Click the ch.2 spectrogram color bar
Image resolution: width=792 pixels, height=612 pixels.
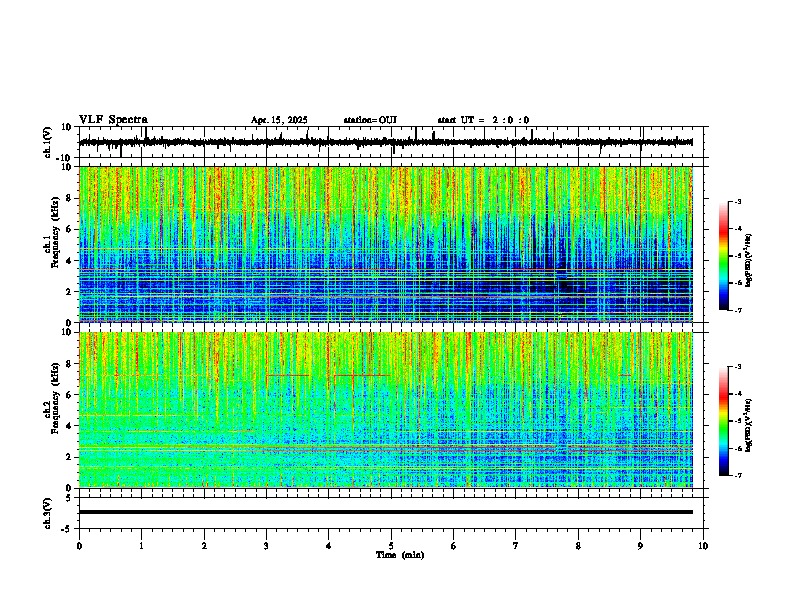click(724, 421)
